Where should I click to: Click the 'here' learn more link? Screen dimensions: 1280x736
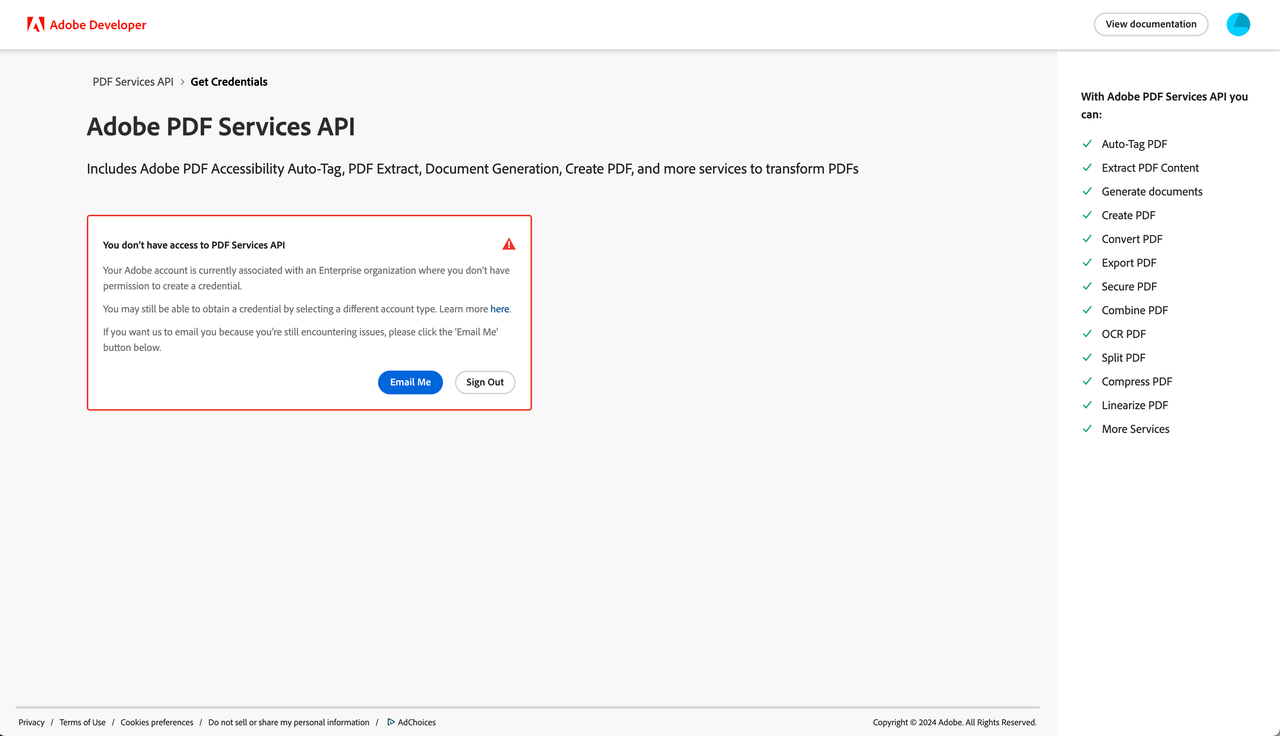[499, 308]
